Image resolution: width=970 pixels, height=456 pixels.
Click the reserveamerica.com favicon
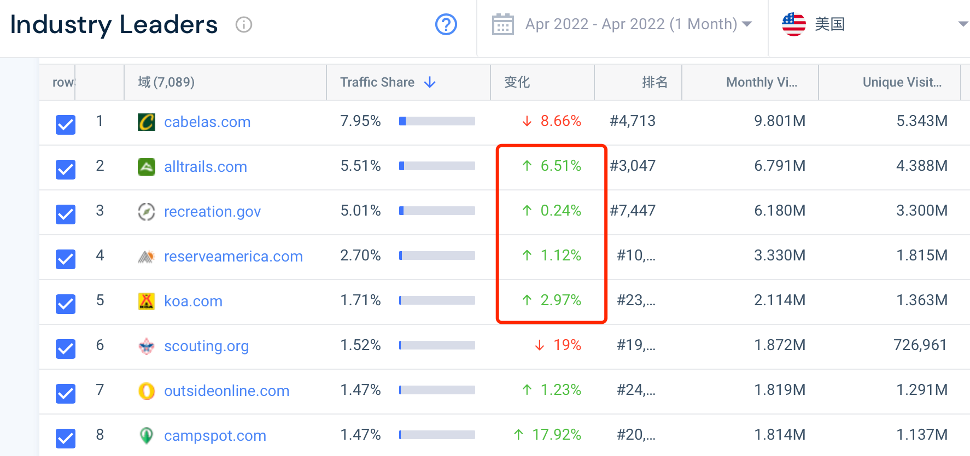tap(146, 256)
